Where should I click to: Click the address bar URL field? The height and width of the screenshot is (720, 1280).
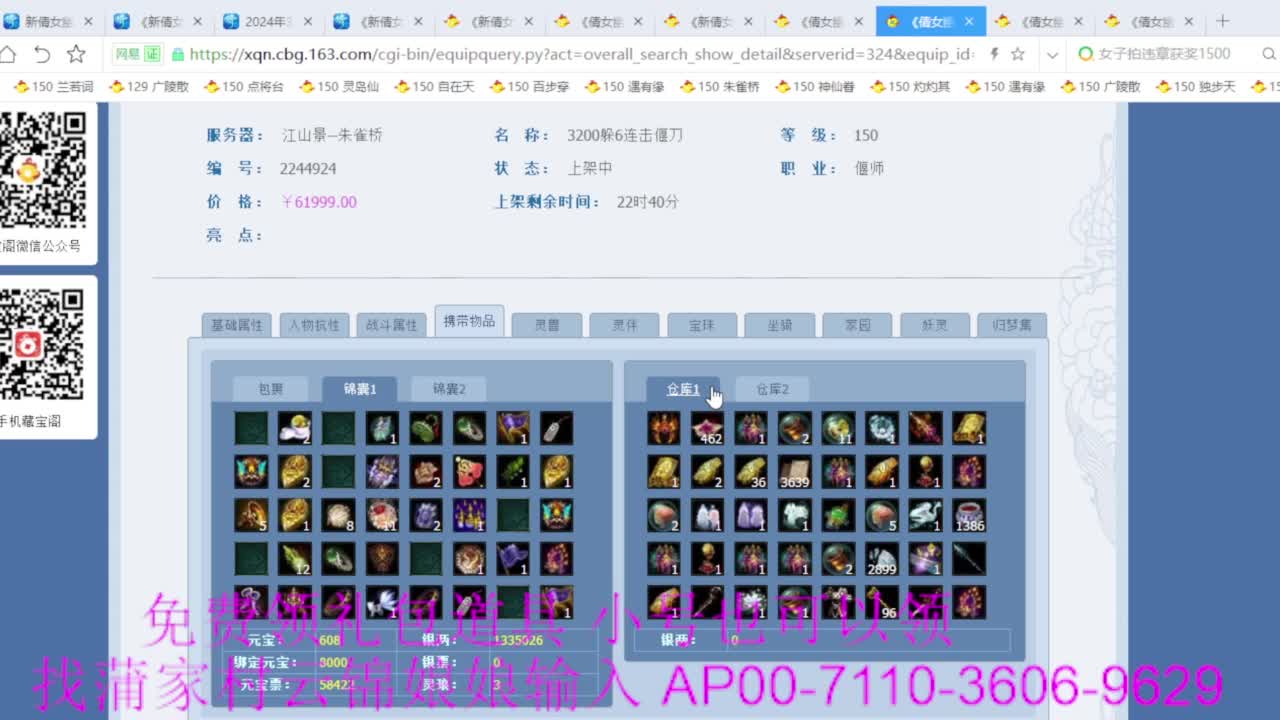click(581, 54)
